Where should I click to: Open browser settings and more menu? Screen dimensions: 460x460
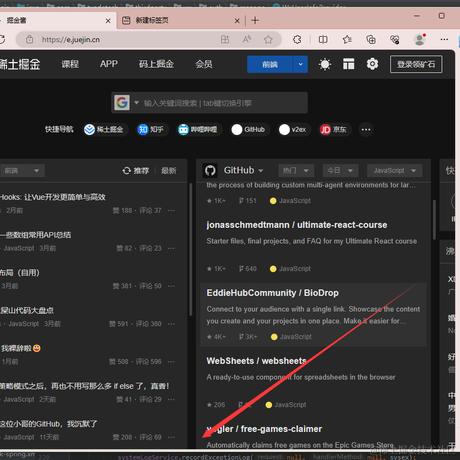[x=444, y=39]
